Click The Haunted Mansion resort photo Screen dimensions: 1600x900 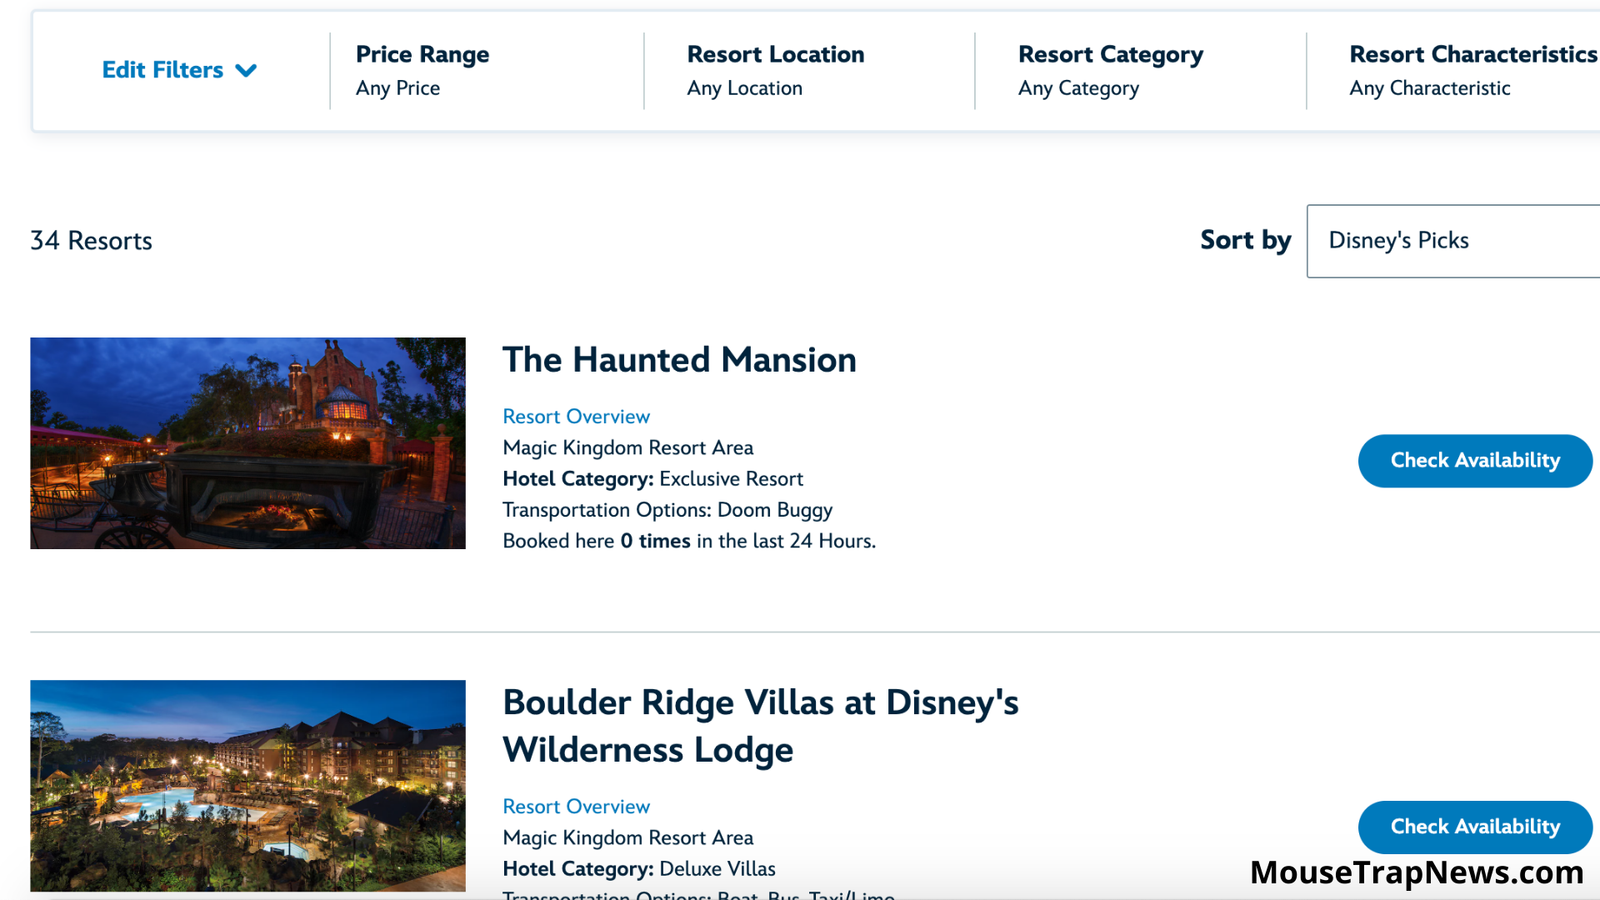[x=248, y=443]
